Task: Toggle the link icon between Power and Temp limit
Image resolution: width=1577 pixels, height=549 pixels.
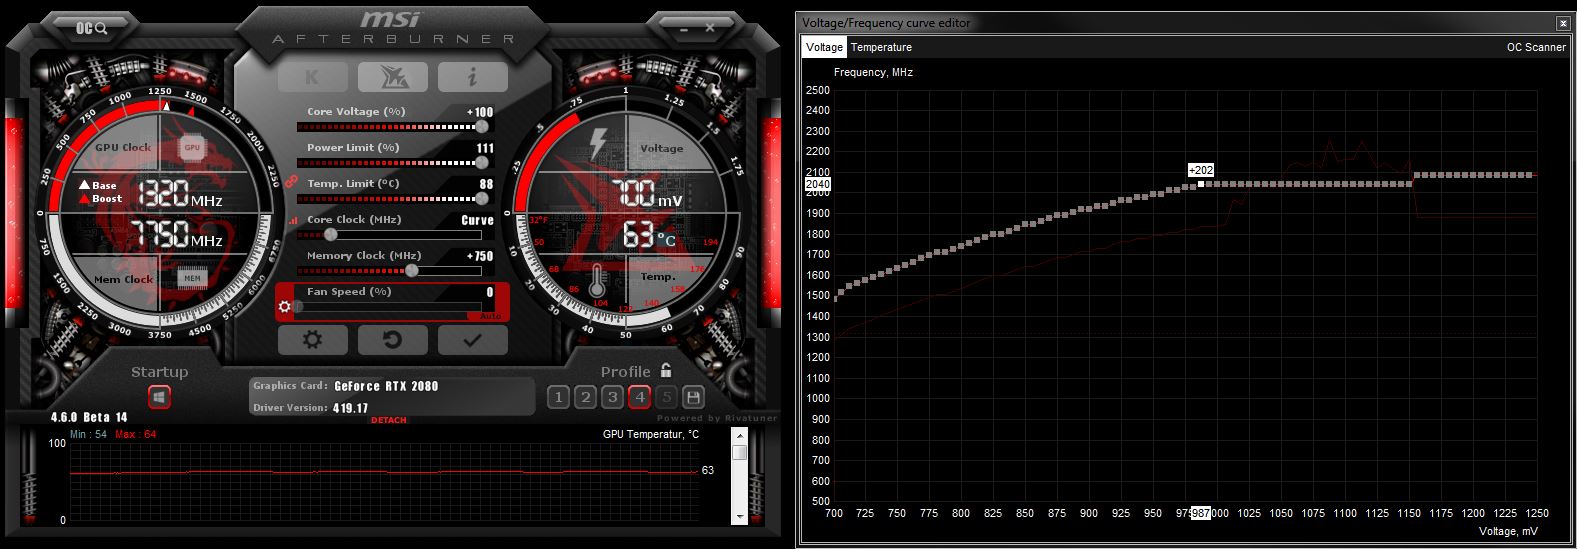Action: click(x=293, y=182)
